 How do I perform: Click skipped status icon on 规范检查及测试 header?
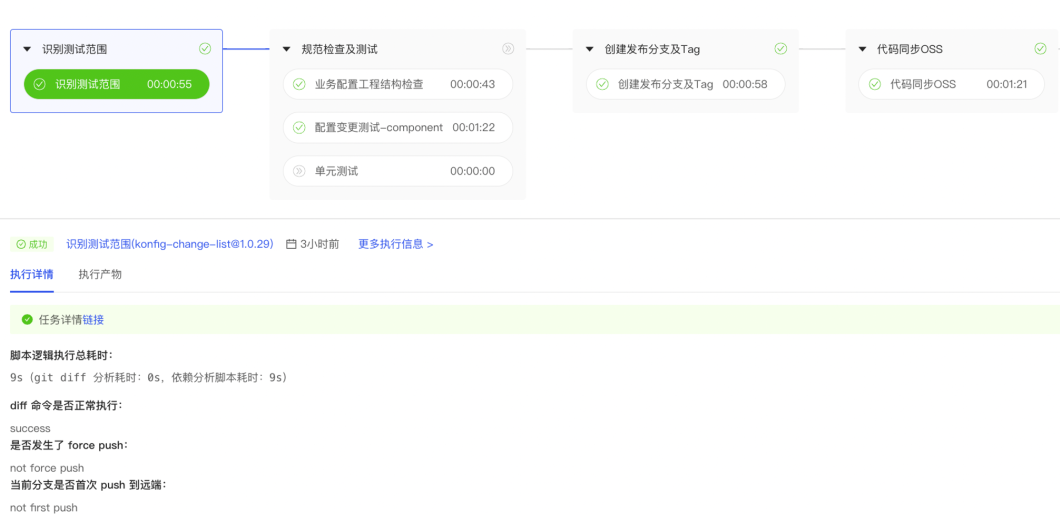tap(508, 49)
